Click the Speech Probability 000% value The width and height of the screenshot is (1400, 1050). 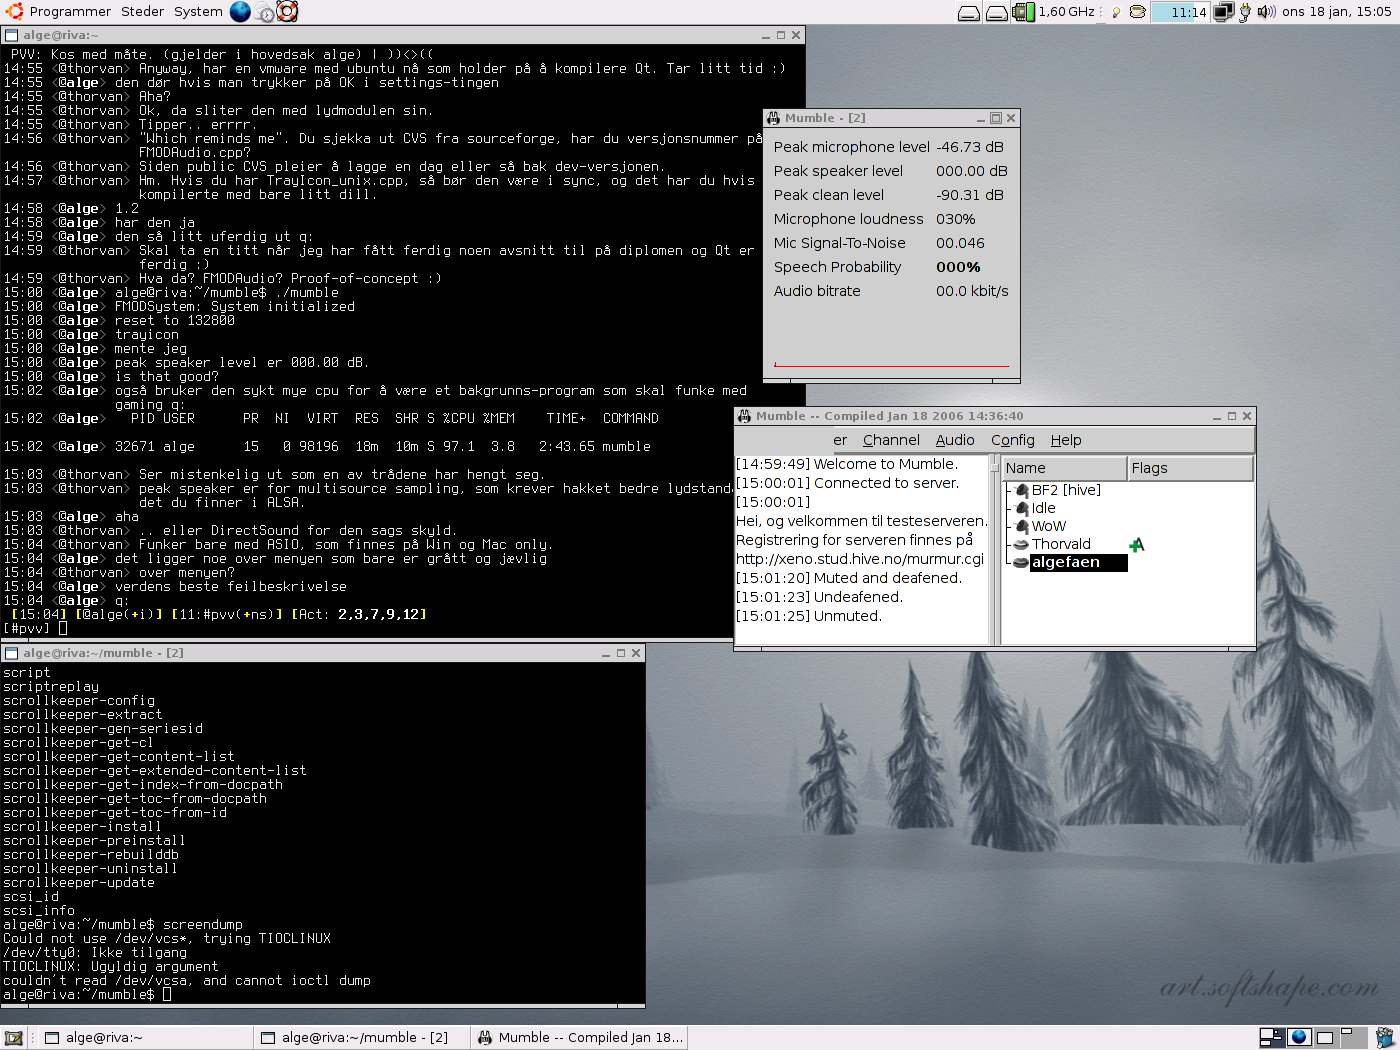tap(958, 267)
